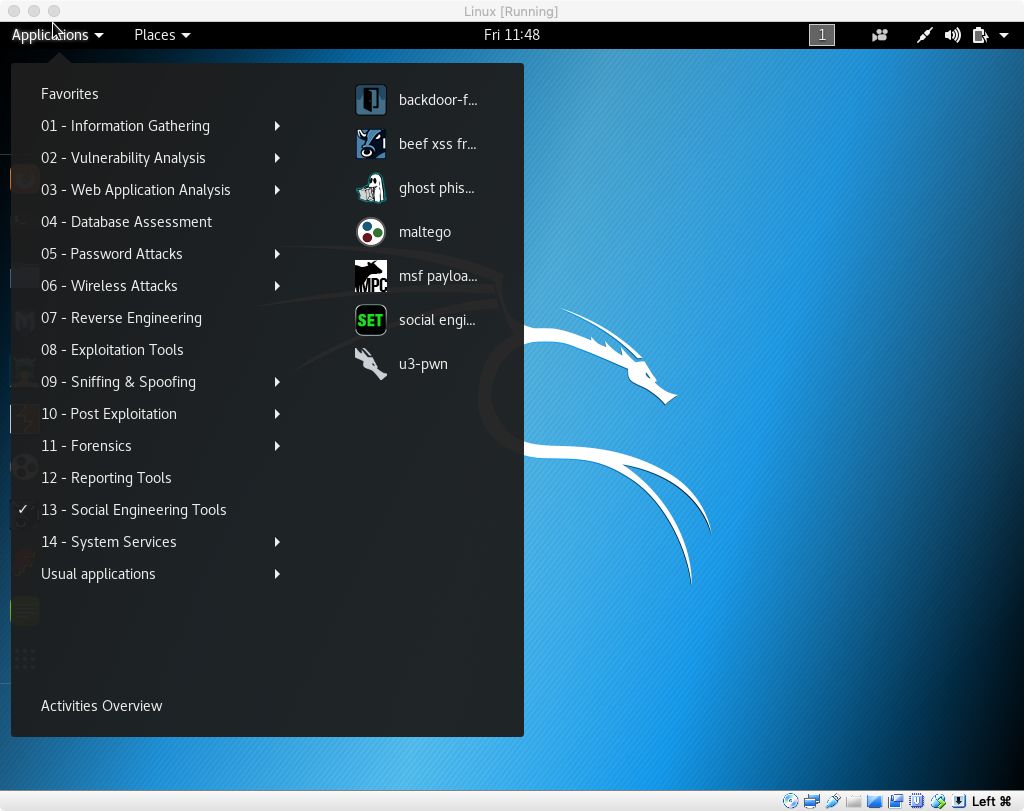Expand 06 - Wireless Attacks submenu

click(x=160, y=286)
